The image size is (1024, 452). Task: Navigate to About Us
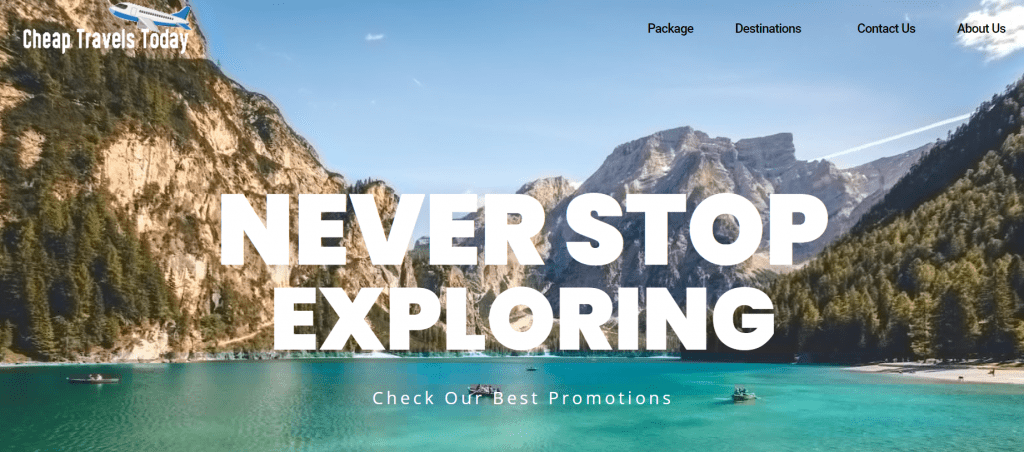click(x=981, y=29)
